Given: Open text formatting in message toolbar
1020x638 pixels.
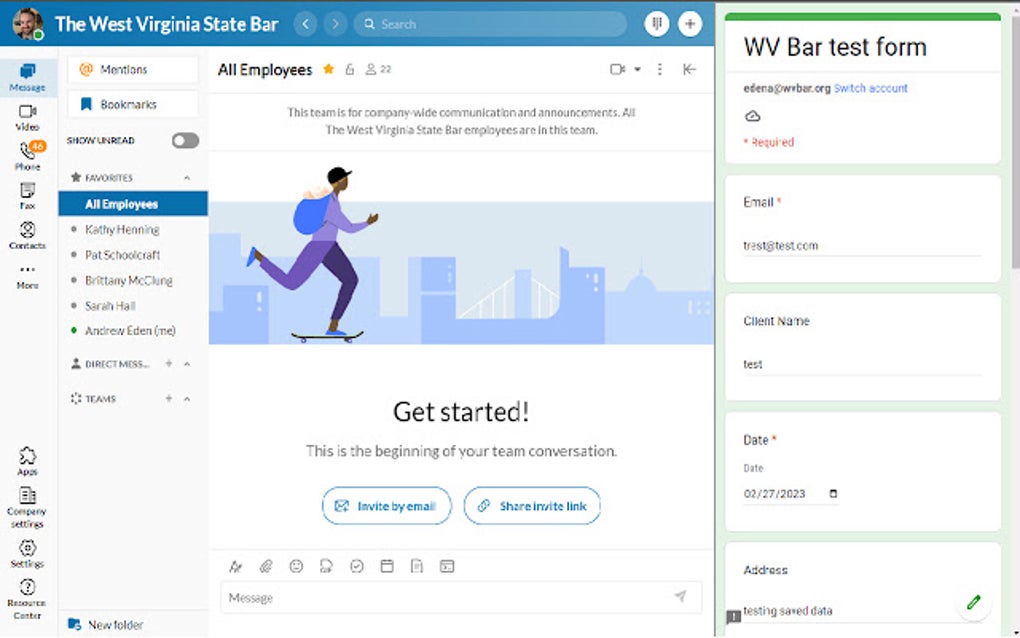Looking at the screenshot, I should coord(235,566).
